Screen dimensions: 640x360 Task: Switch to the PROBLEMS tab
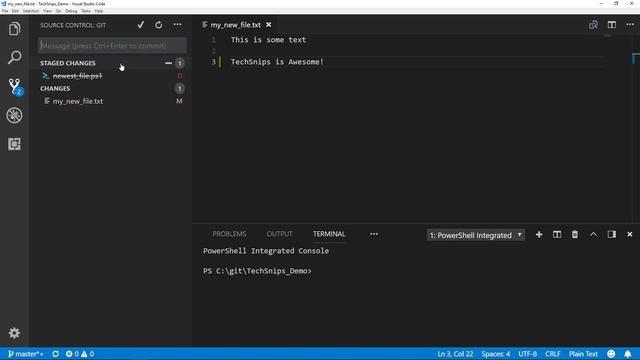229,234
